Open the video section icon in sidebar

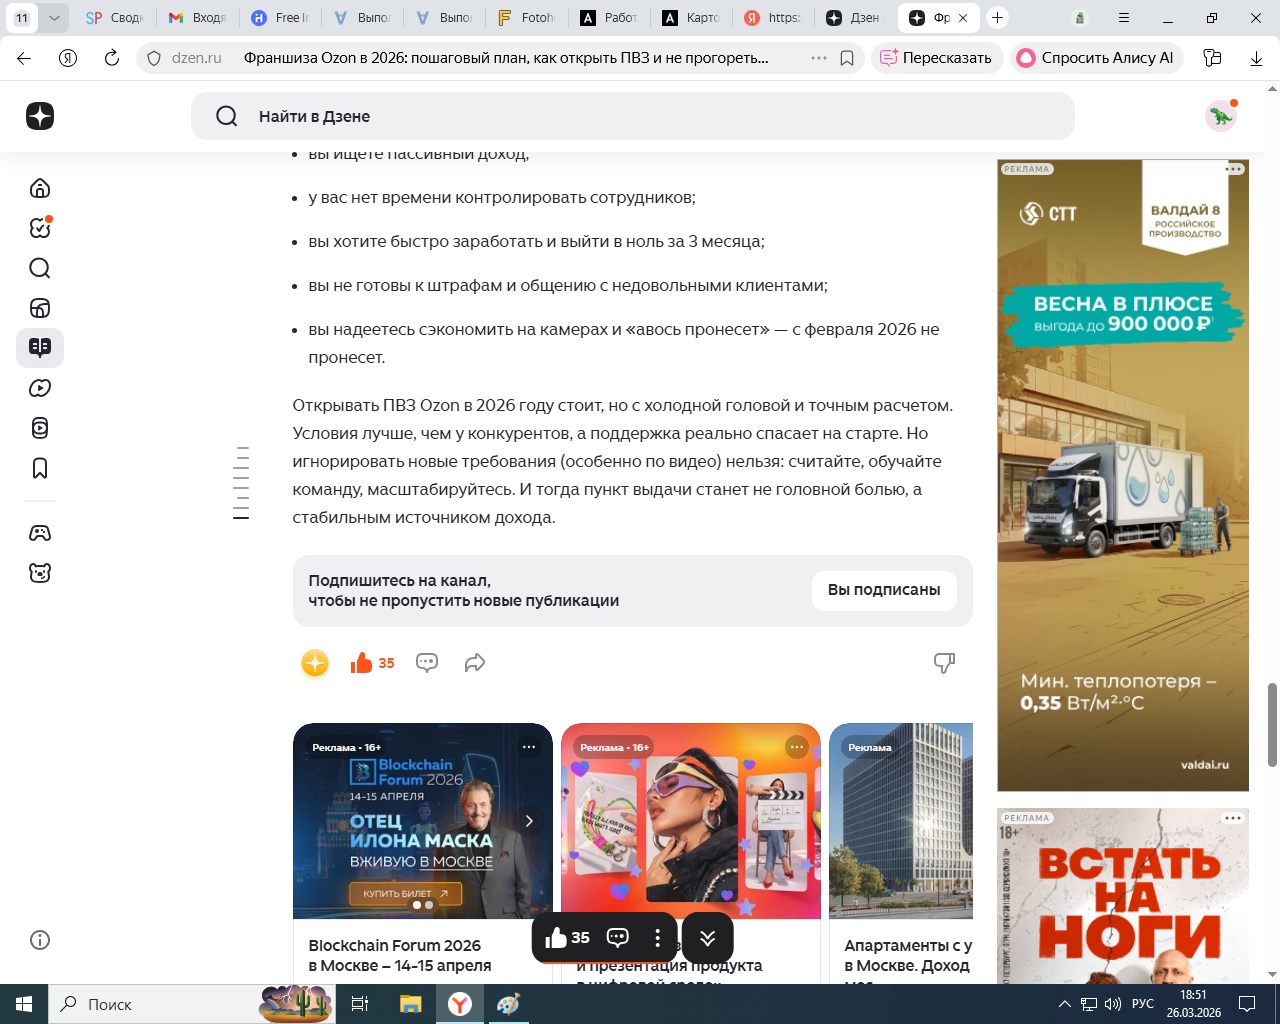40,388
